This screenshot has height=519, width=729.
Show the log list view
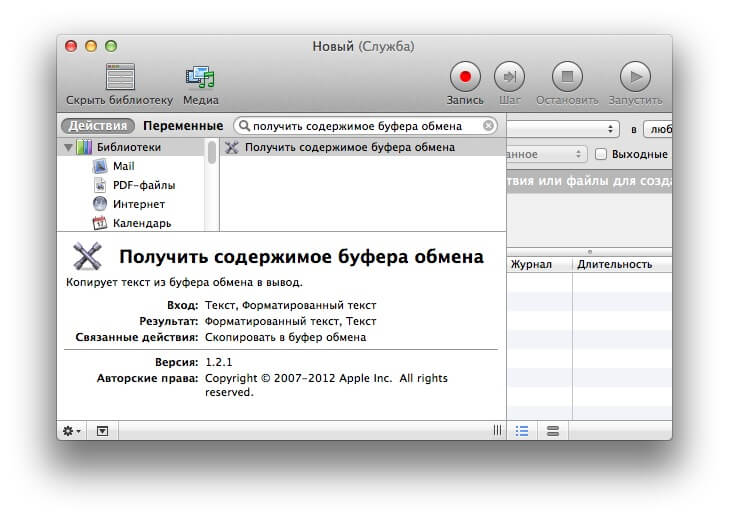(522, 431)
